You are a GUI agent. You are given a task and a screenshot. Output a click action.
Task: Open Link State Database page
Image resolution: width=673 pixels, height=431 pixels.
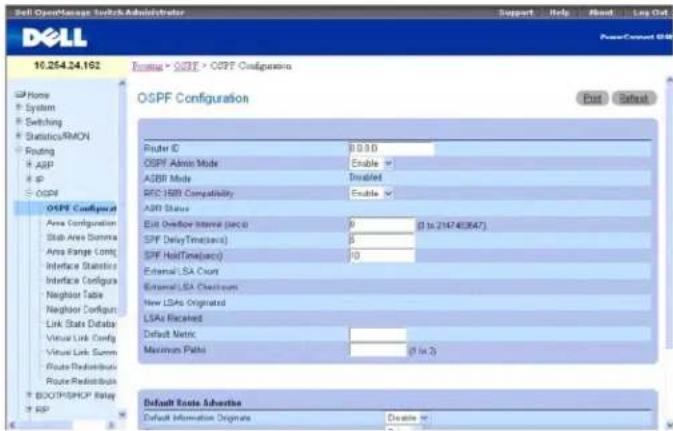tap(81, 324)
